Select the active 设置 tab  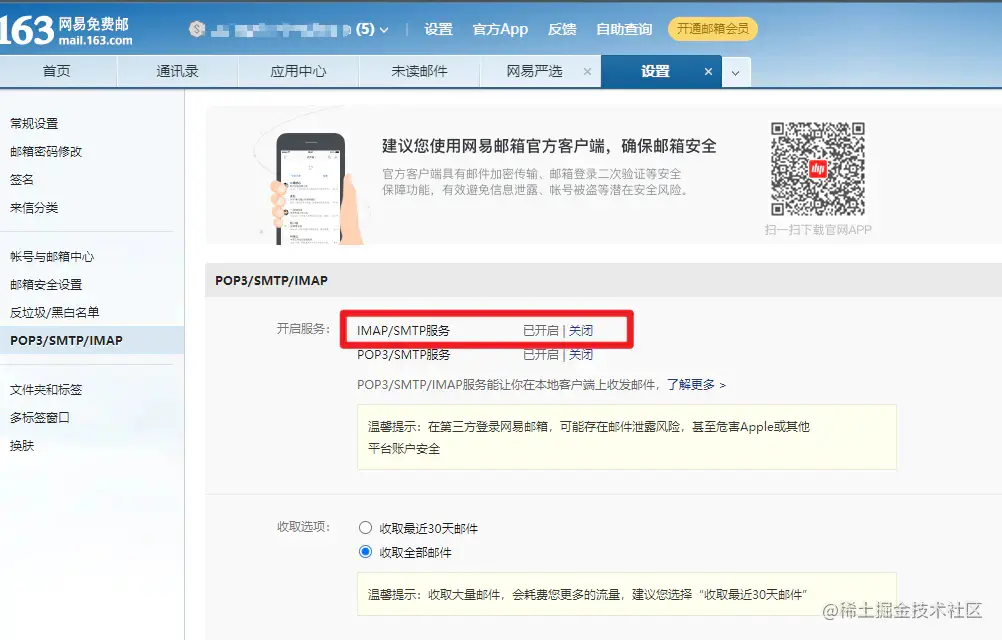pyautogui.click(x=655, y=72)
